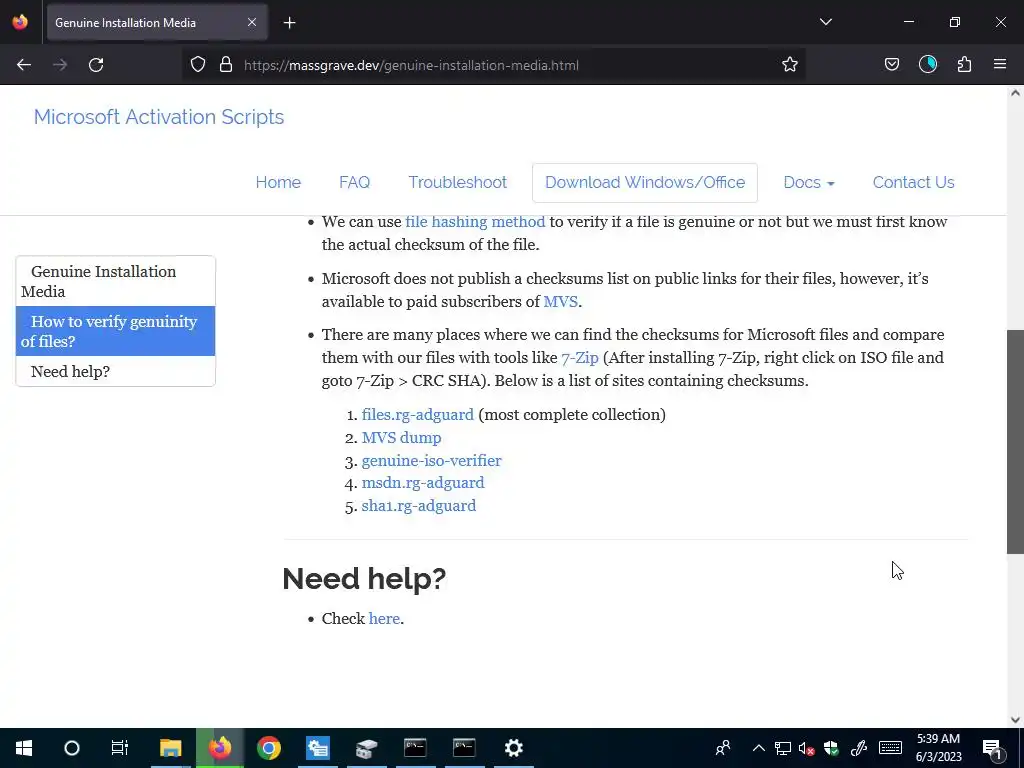Image resolution: width=1024 pixels, height=768 pixels.
Task: Reload the page with the refresh icon
Action: (96, 65)
